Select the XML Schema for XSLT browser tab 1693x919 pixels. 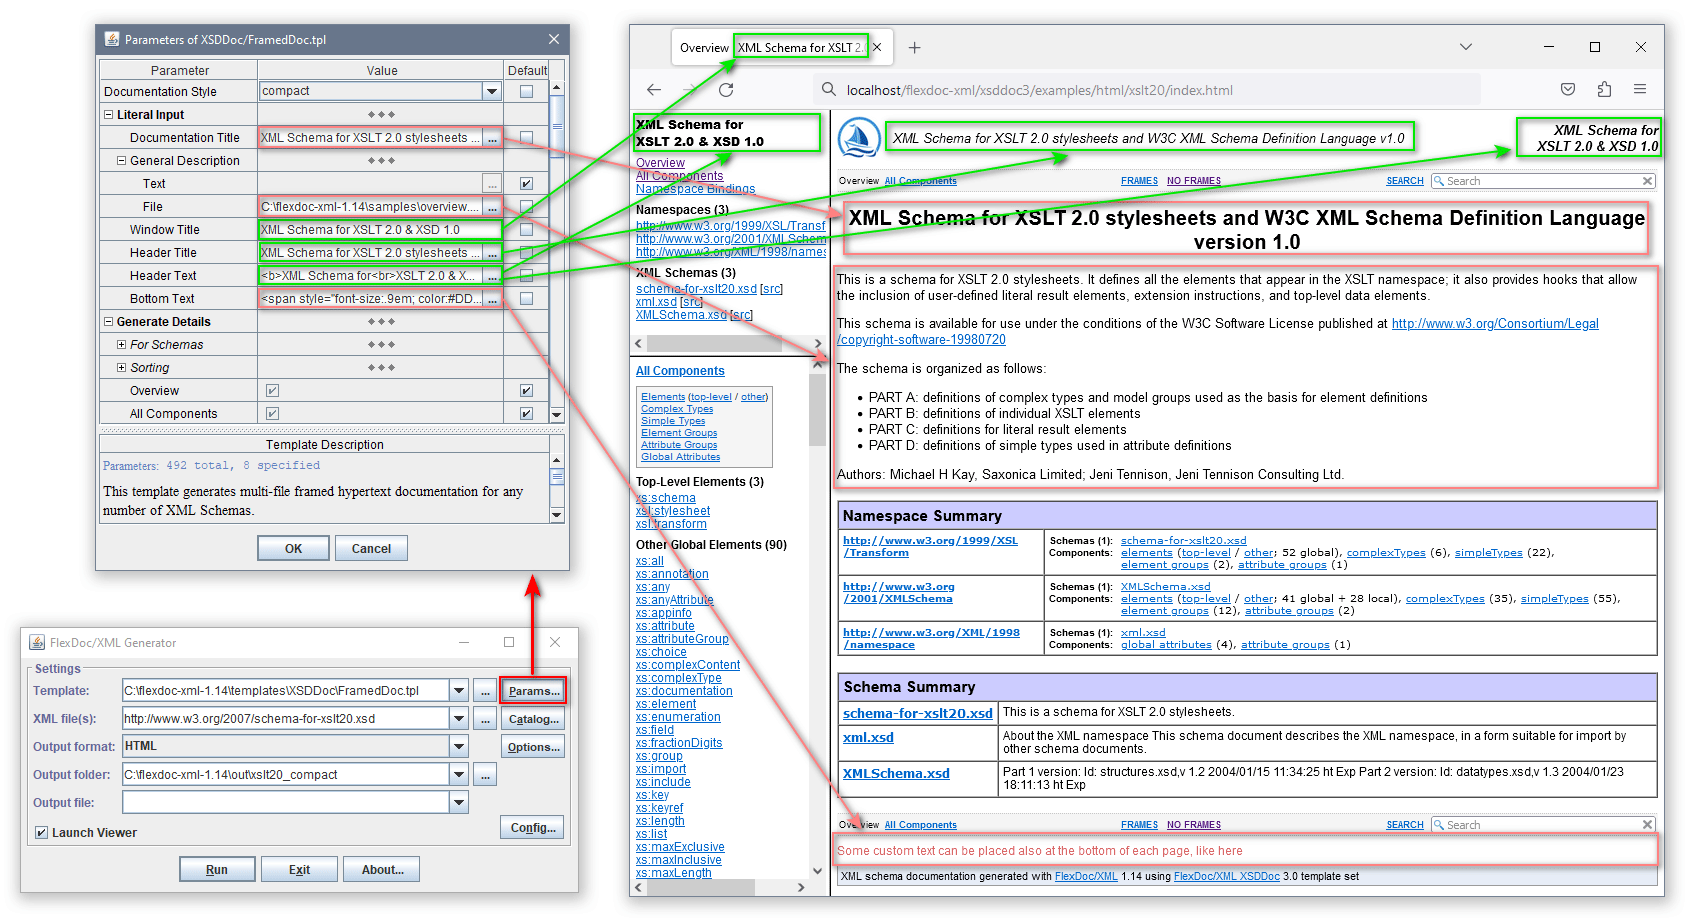(800, 47)
